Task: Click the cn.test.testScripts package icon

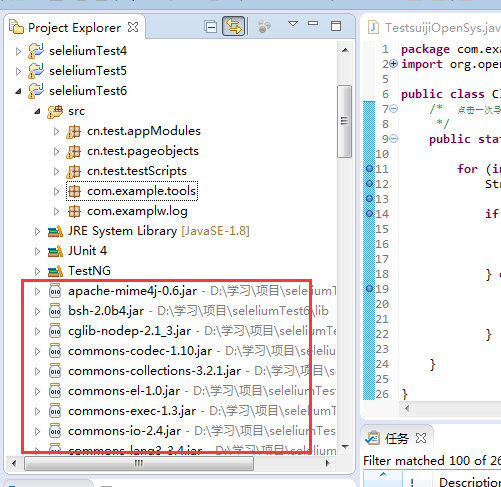Action: 74,172
